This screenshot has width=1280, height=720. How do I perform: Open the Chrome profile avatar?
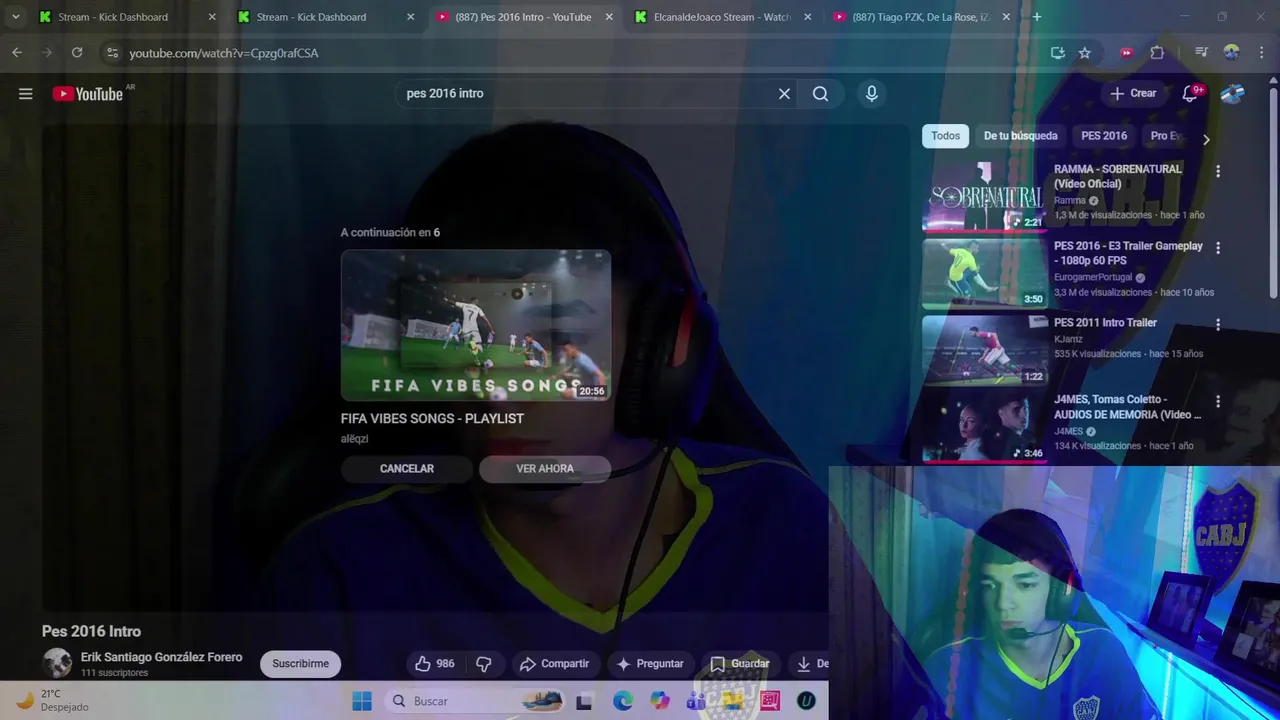tap(1232, 53)
